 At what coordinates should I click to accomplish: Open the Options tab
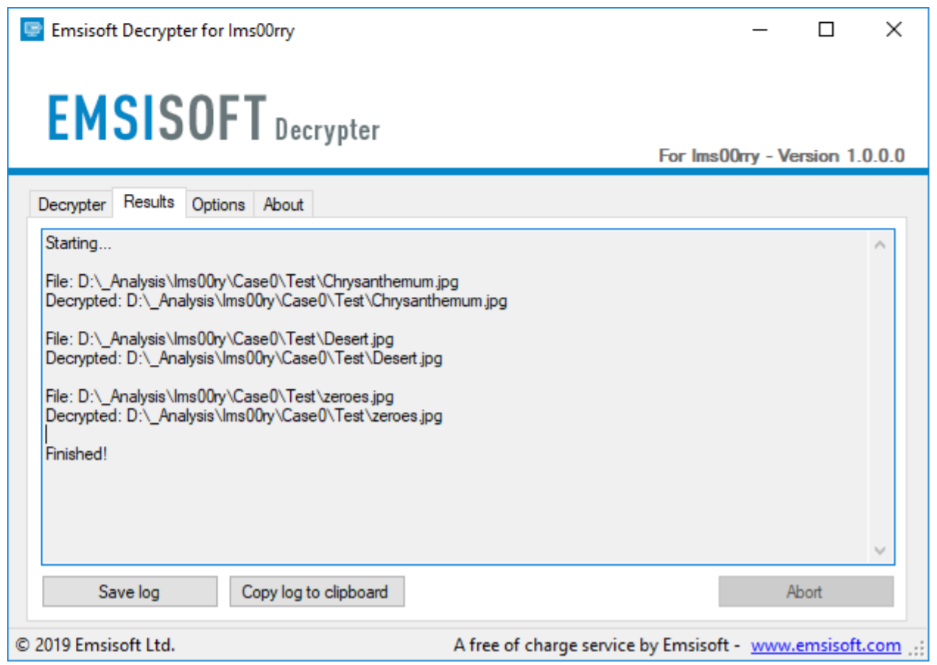[218, 204]
